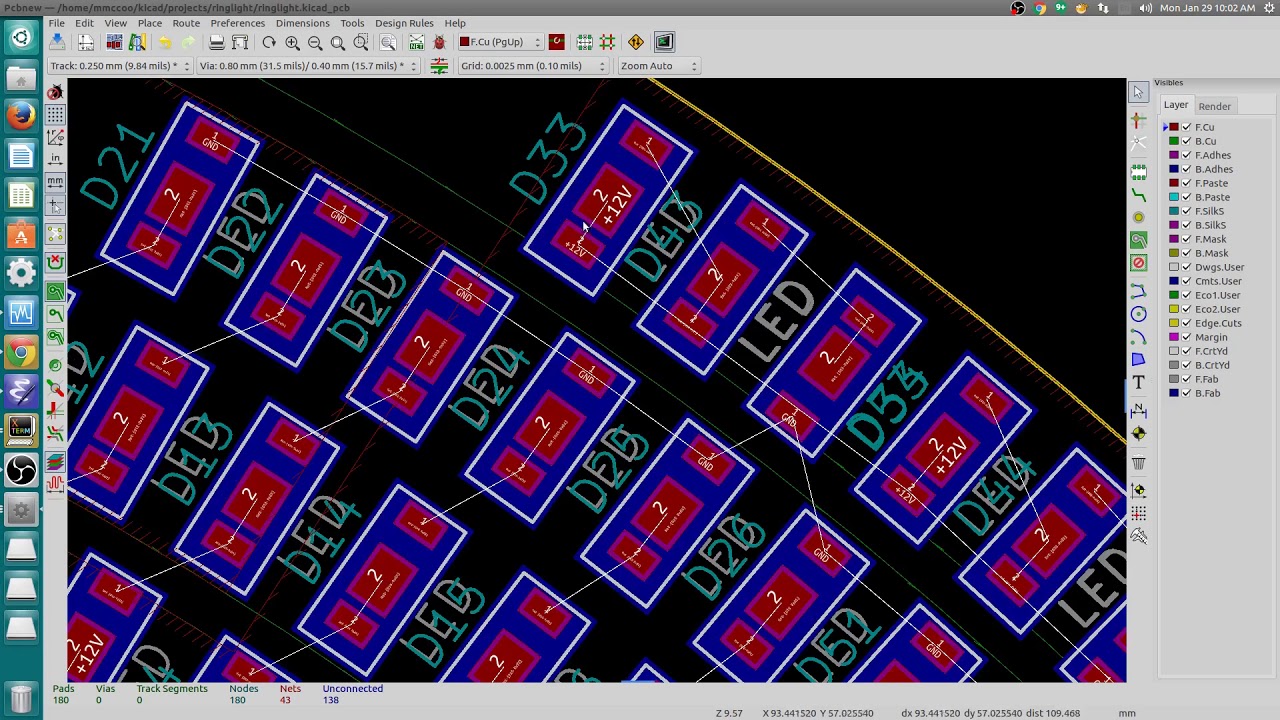Click the print board icon

pos(216,42)
